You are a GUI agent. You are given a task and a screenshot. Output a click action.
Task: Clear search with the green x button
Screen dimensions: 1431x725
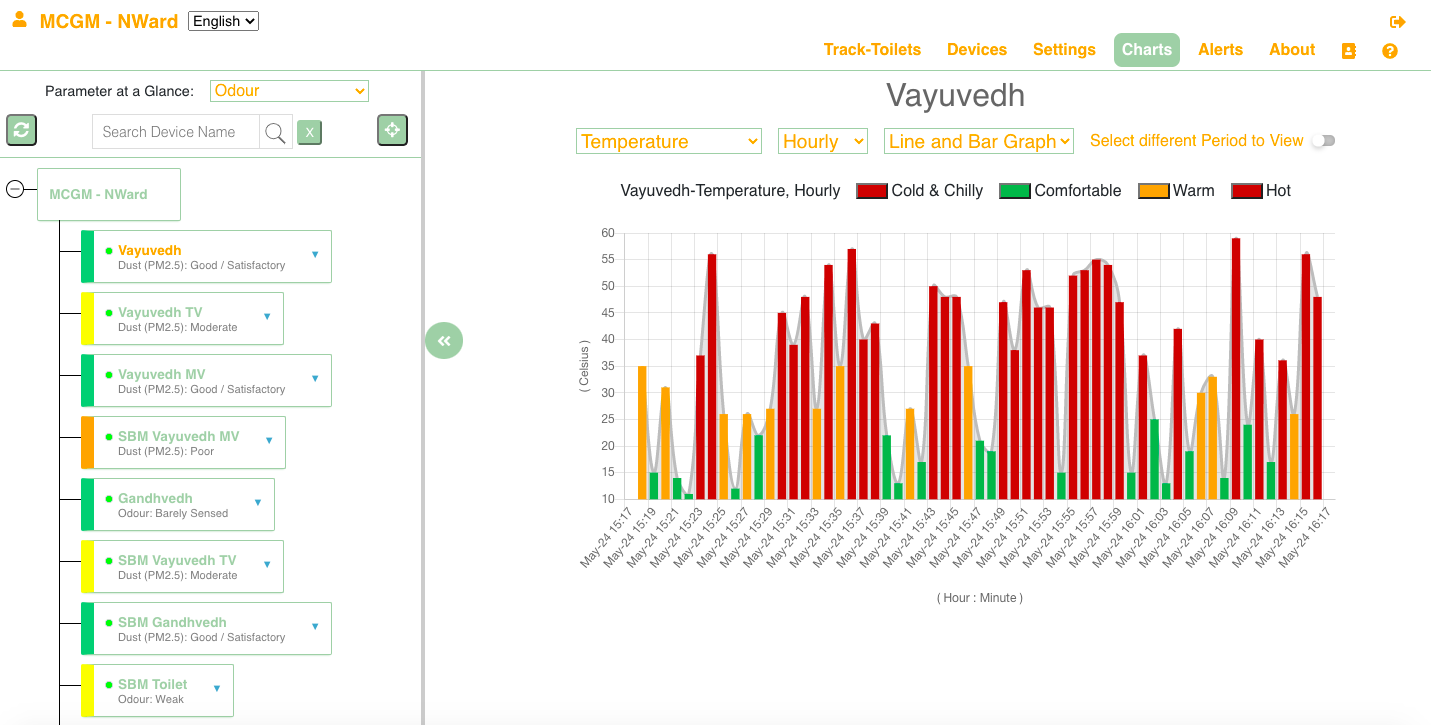(310, 132)
